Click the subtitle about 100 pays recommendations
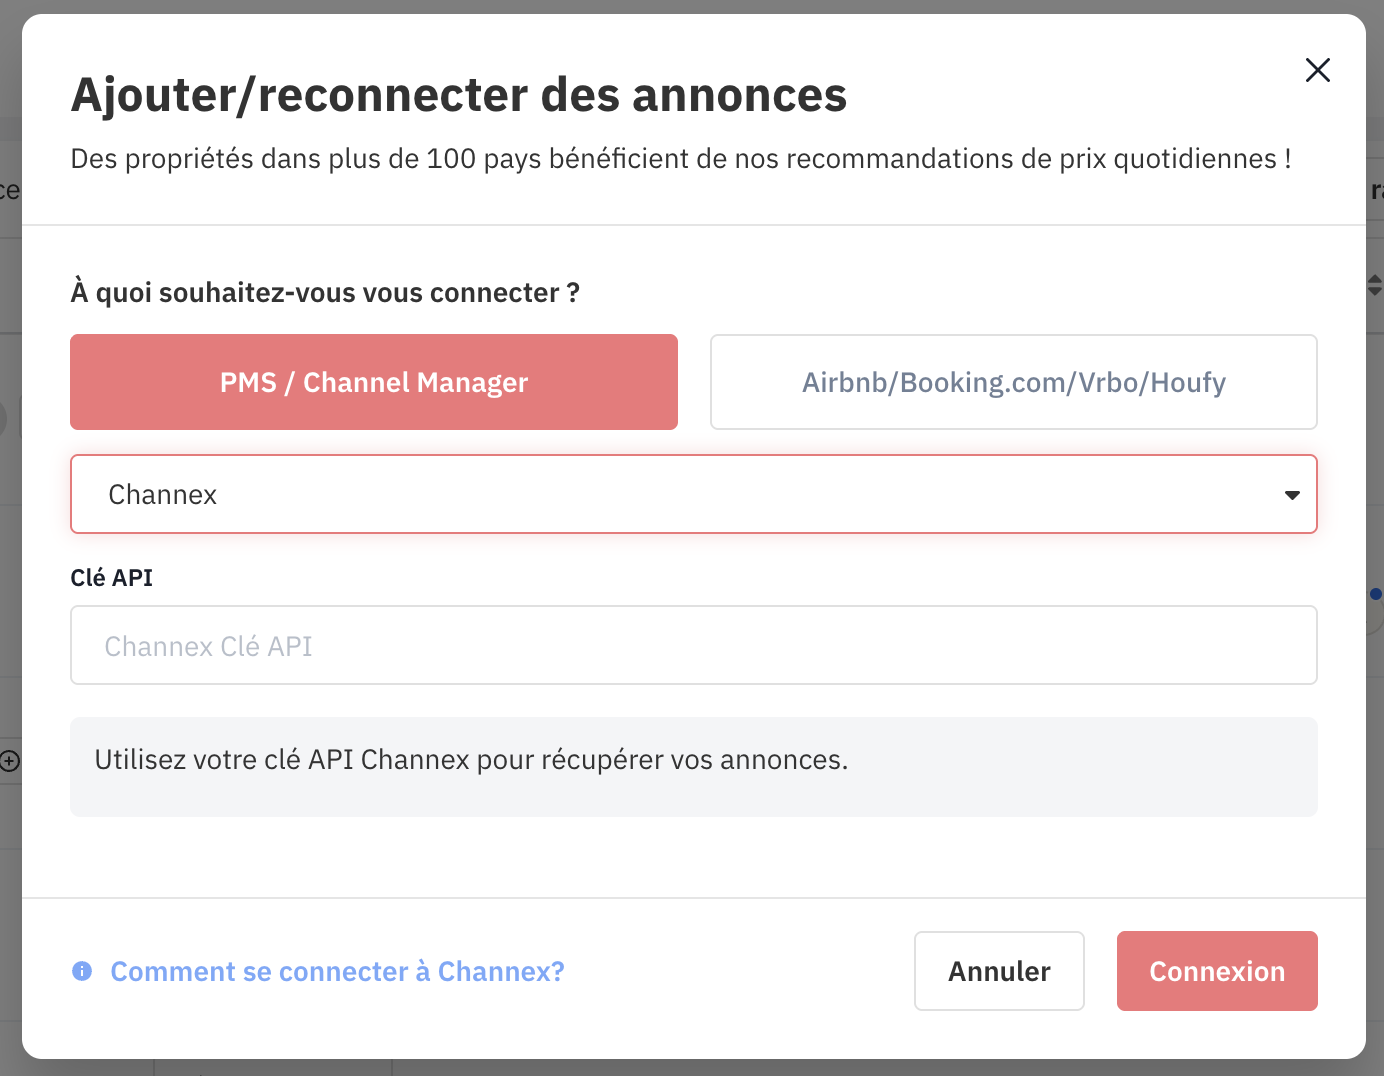Image resolution: width=1384 pixels, height=1076 pixels. [681, 159]
